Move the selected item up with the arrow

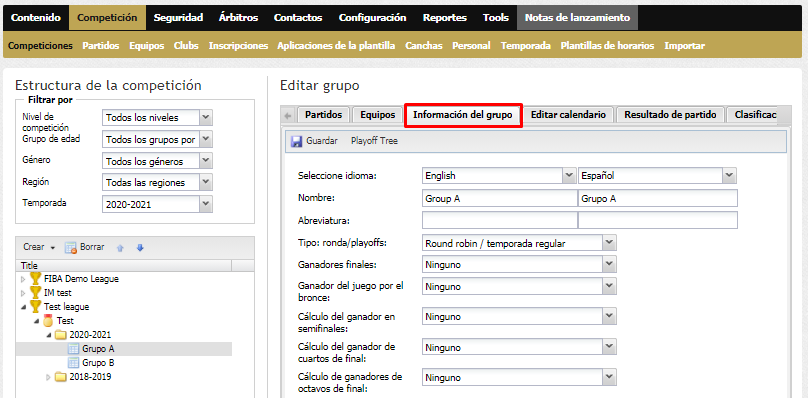tap(120, 248)
